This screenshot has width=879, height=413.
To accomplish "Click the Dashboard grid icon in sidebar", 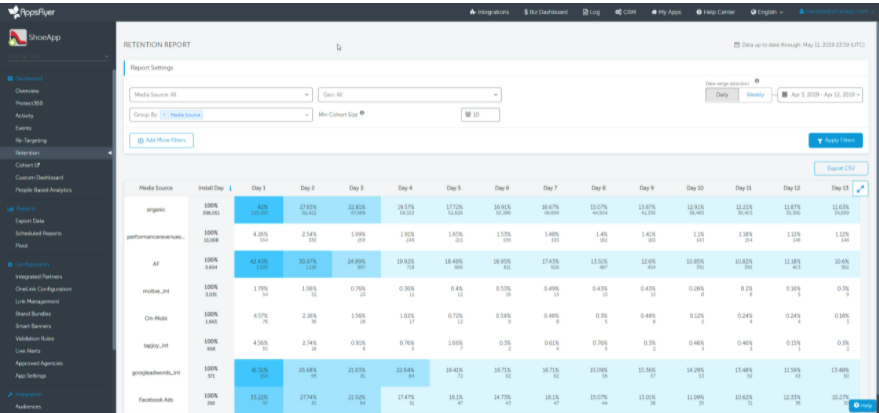I will pyautogui.click(x=10, y=78).
